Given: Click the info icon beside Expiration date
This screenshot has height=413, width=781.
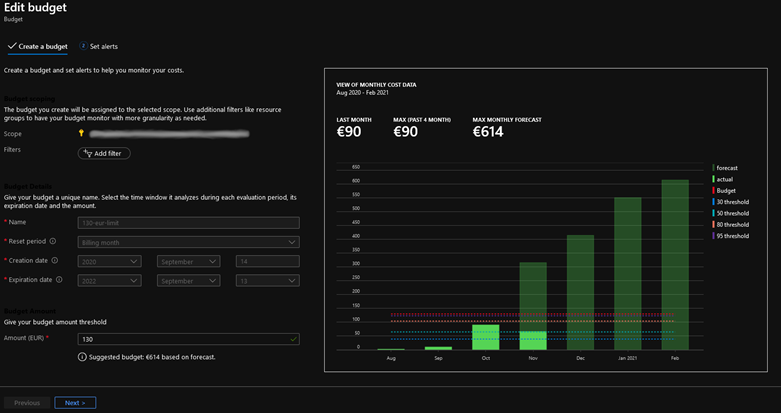Looking at the screenshot, I should coord(59,280).
